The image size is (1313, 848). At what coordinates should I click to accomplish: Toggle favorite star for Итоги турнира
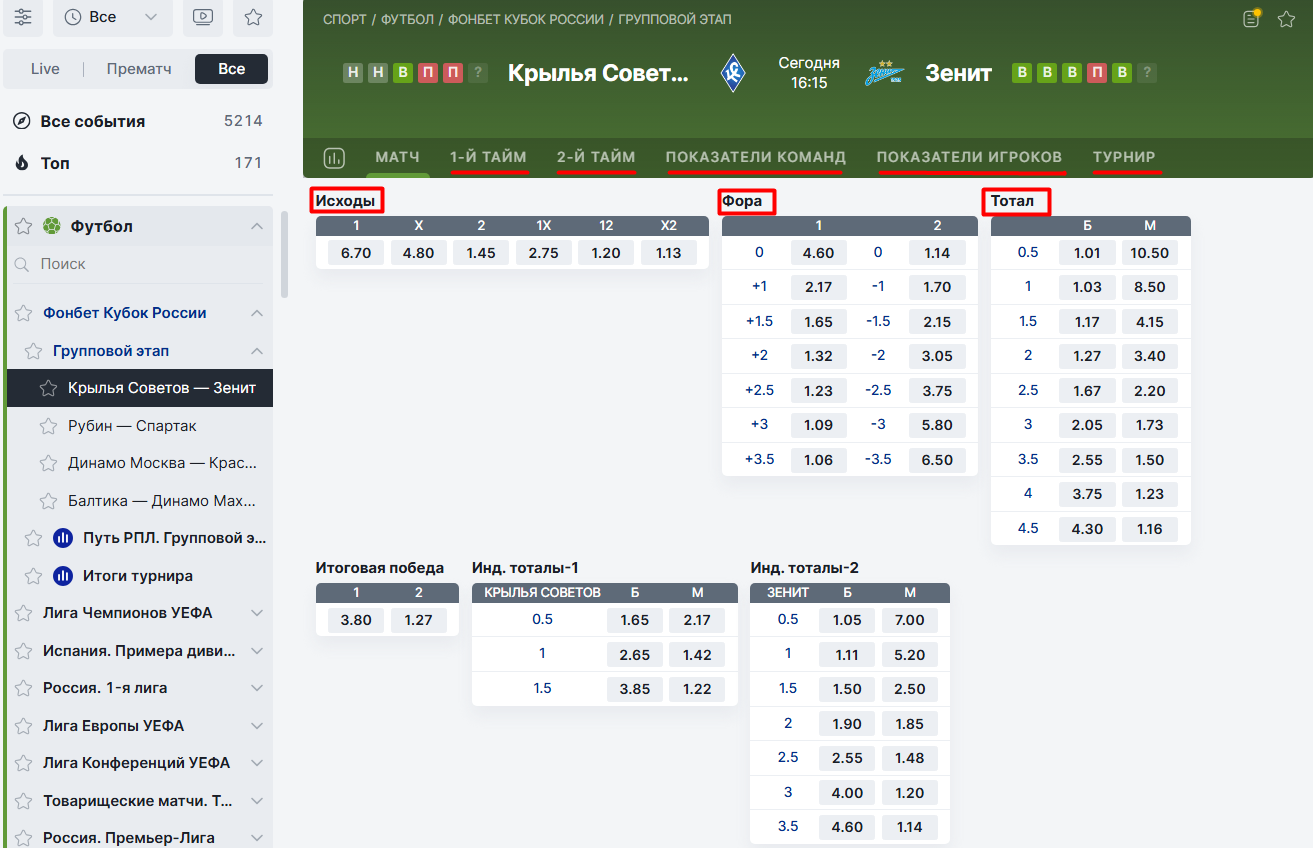[33, 576]
